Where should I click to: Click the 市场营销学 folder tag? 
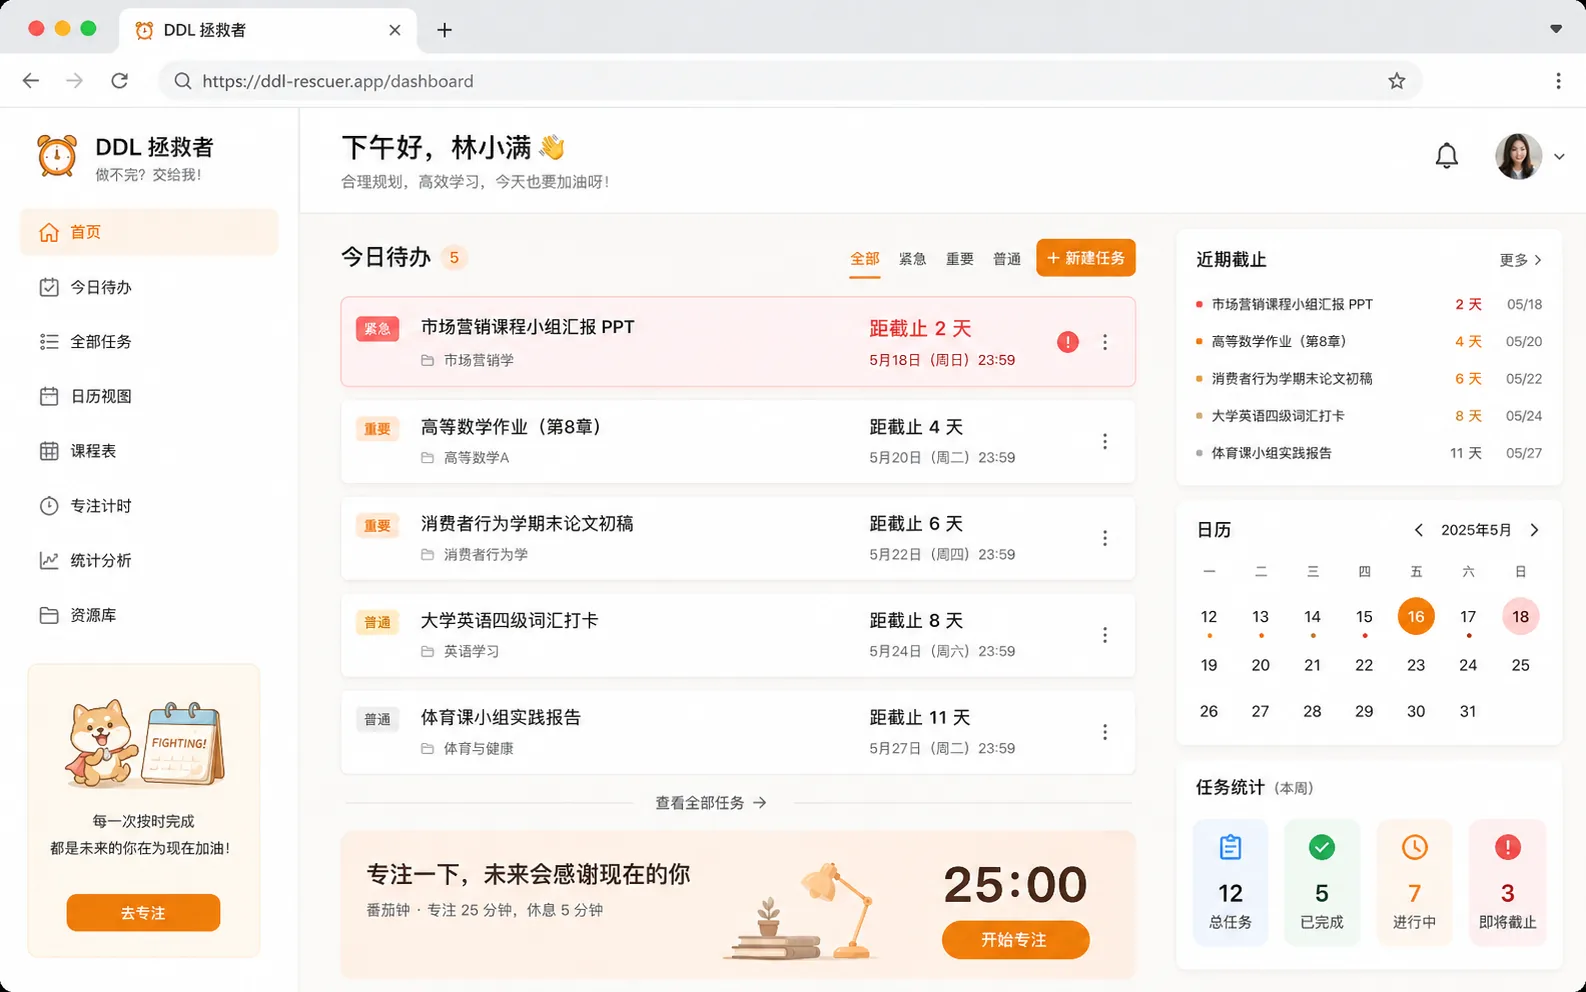[467, 360]
